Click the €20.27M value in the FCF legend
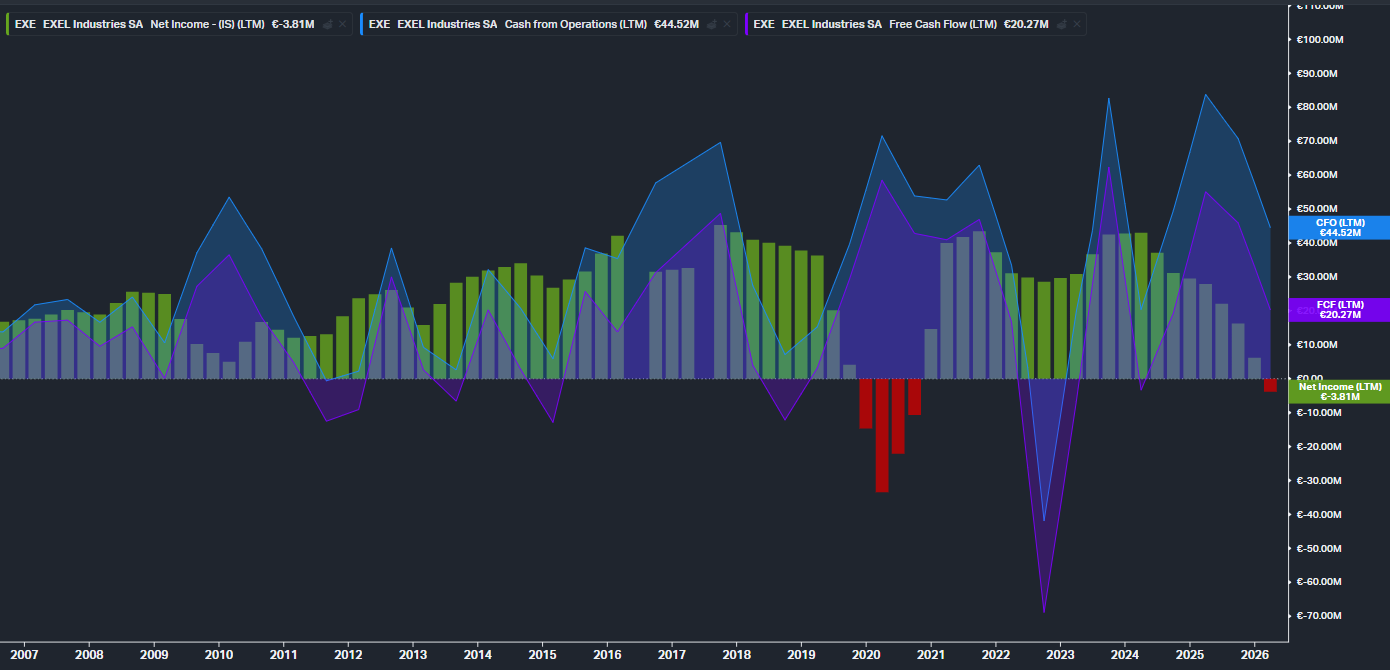 1026,24
